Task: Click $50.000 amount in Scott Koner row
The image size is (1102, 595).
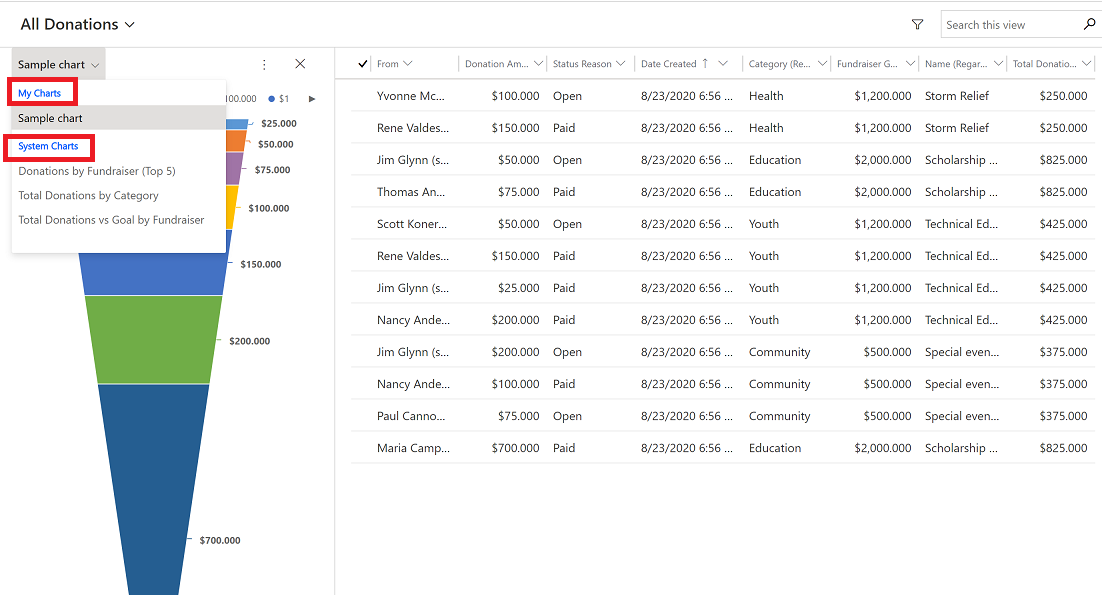Action: pyautogui.click(x=519, y=224)
